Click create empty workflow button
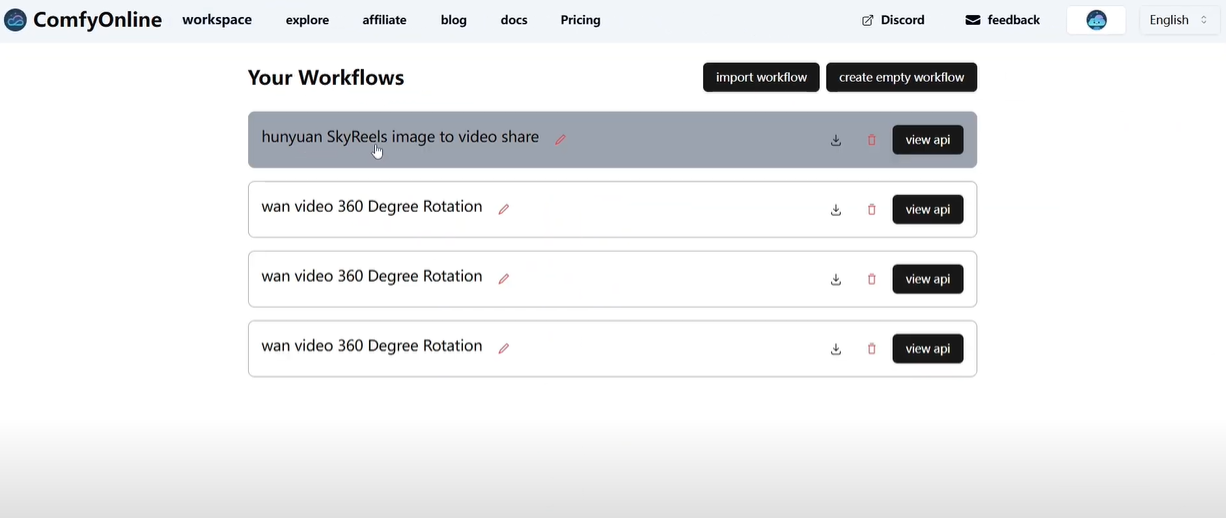Image resolution: width=1226 pixels, height=518 pixels. (x=901, y=77)
